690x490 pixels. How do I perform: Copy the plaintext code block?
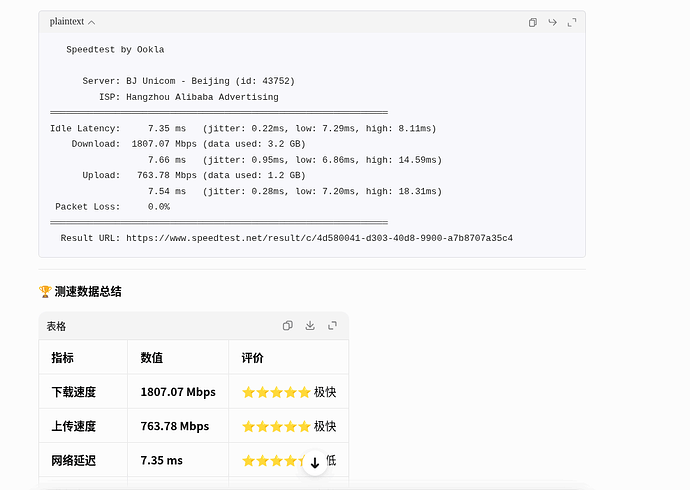[532, 22]
